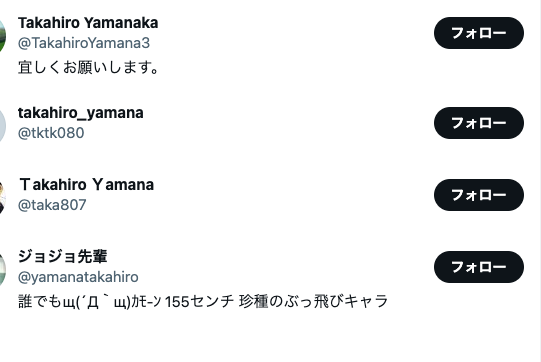
Task: Visit the @yamanatakahiro handle
Action: tap(78, 277)
